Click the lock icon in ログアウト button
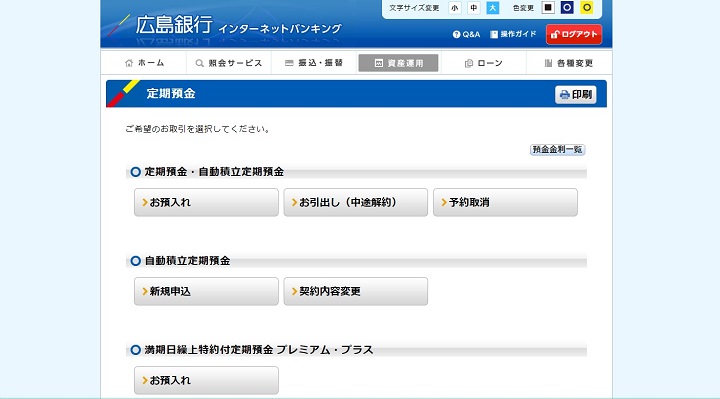Screen dimensions: 720x399 click(x=555, y=34)
